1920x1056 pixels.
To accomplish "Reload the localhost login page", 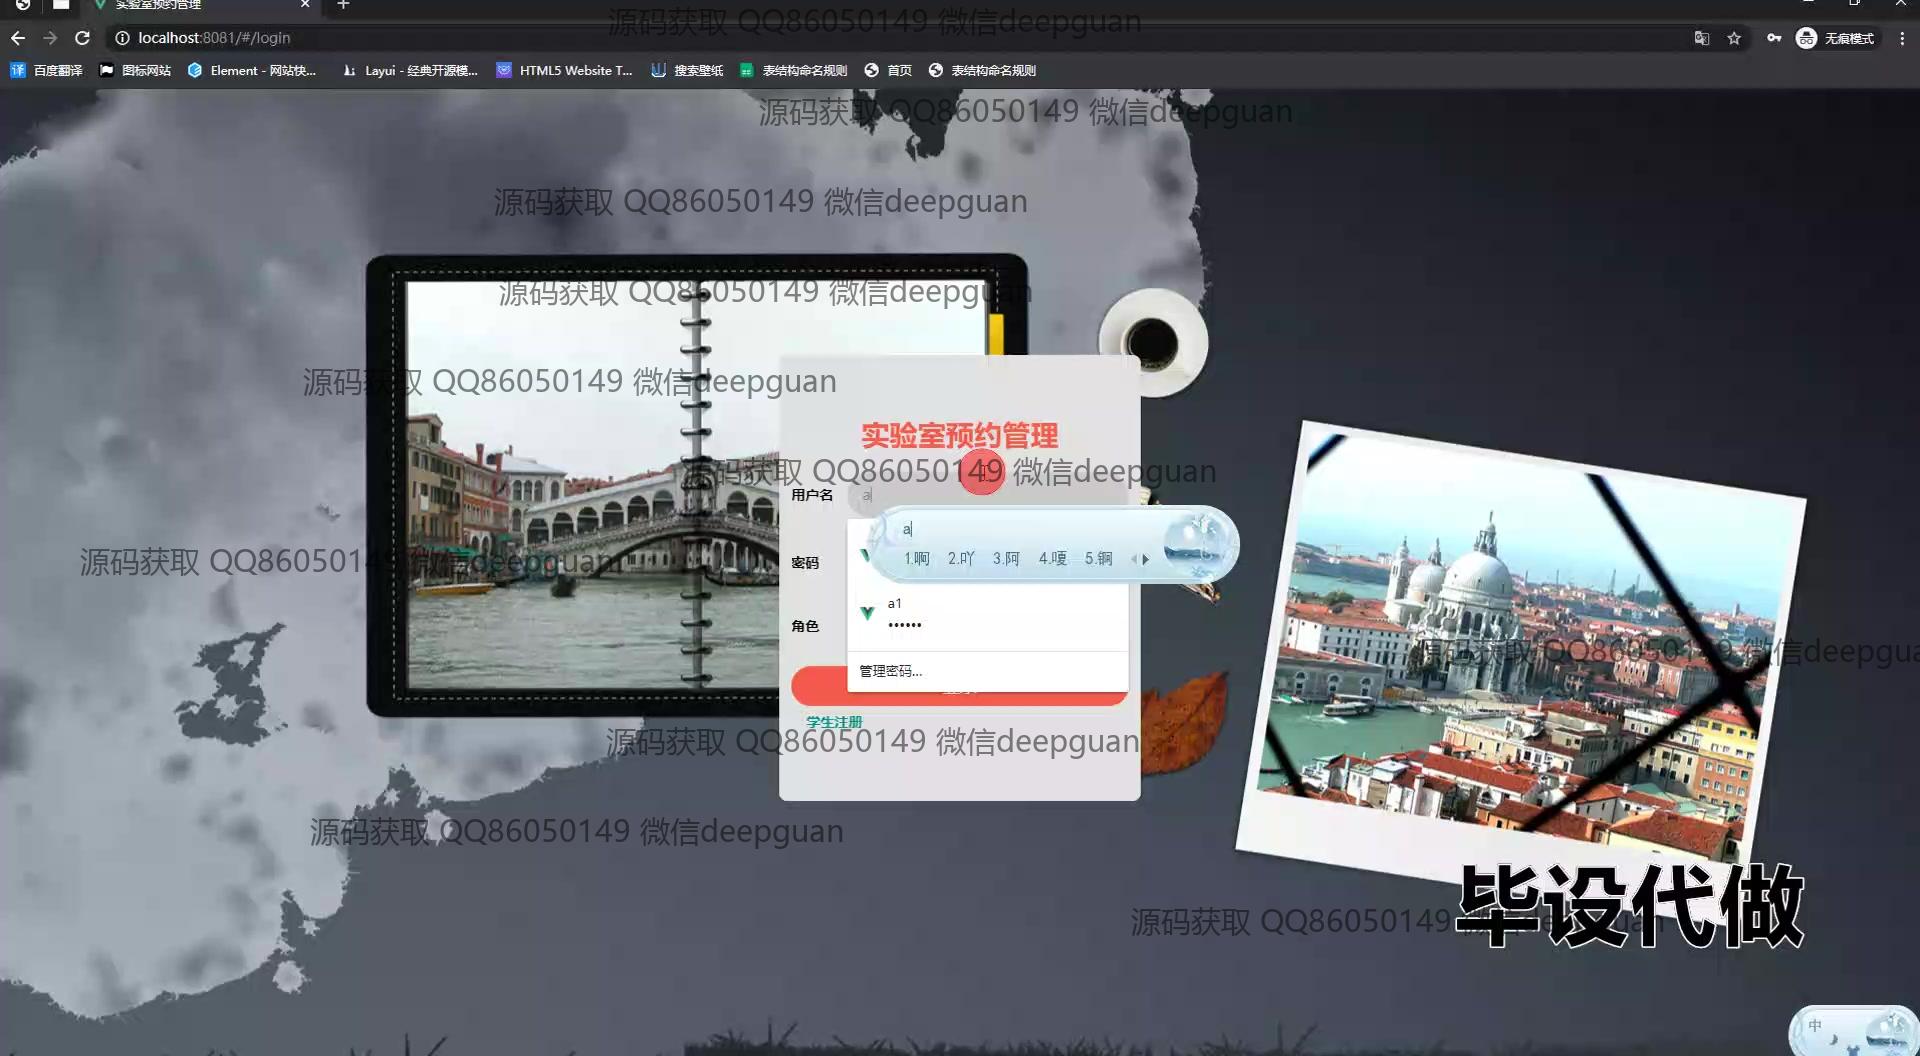I will pos(83,38).
